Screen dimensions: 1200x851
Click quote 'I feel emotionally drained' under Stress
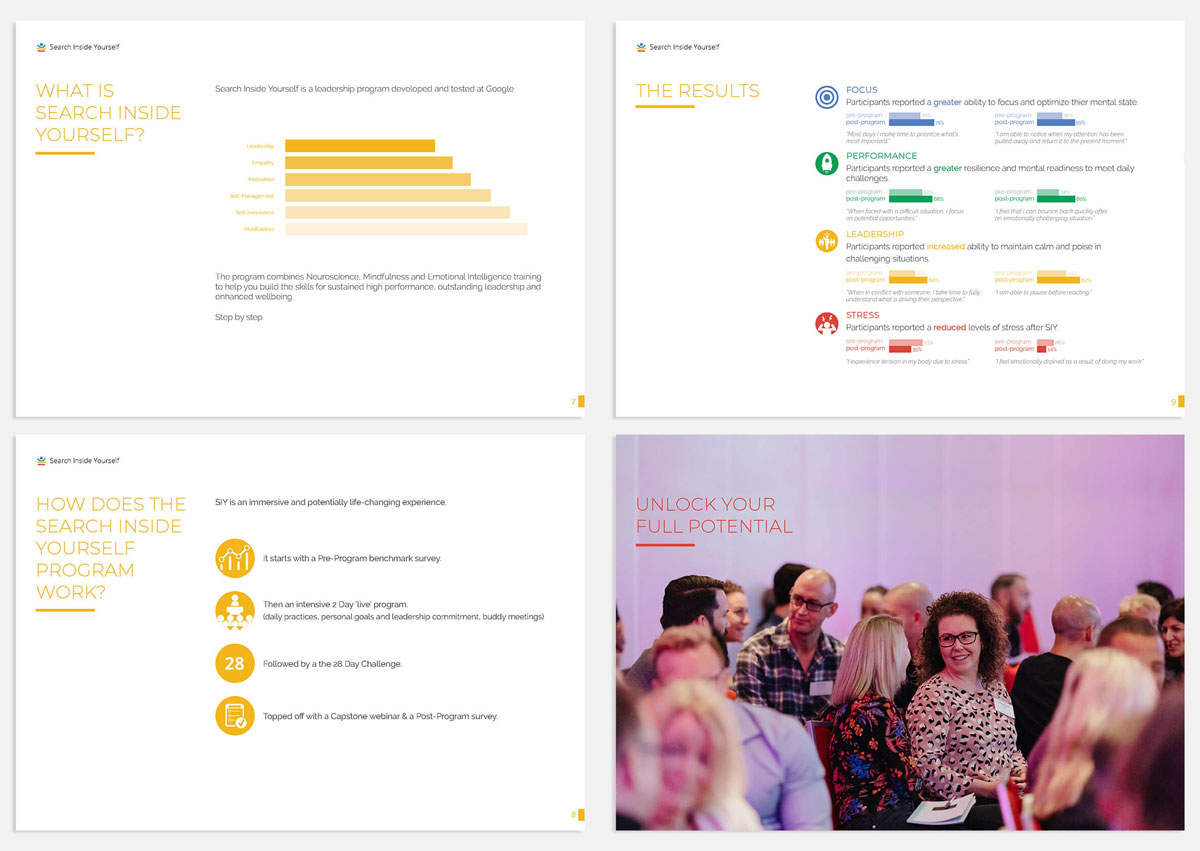pyautogui.click(x=1069, y=361)
